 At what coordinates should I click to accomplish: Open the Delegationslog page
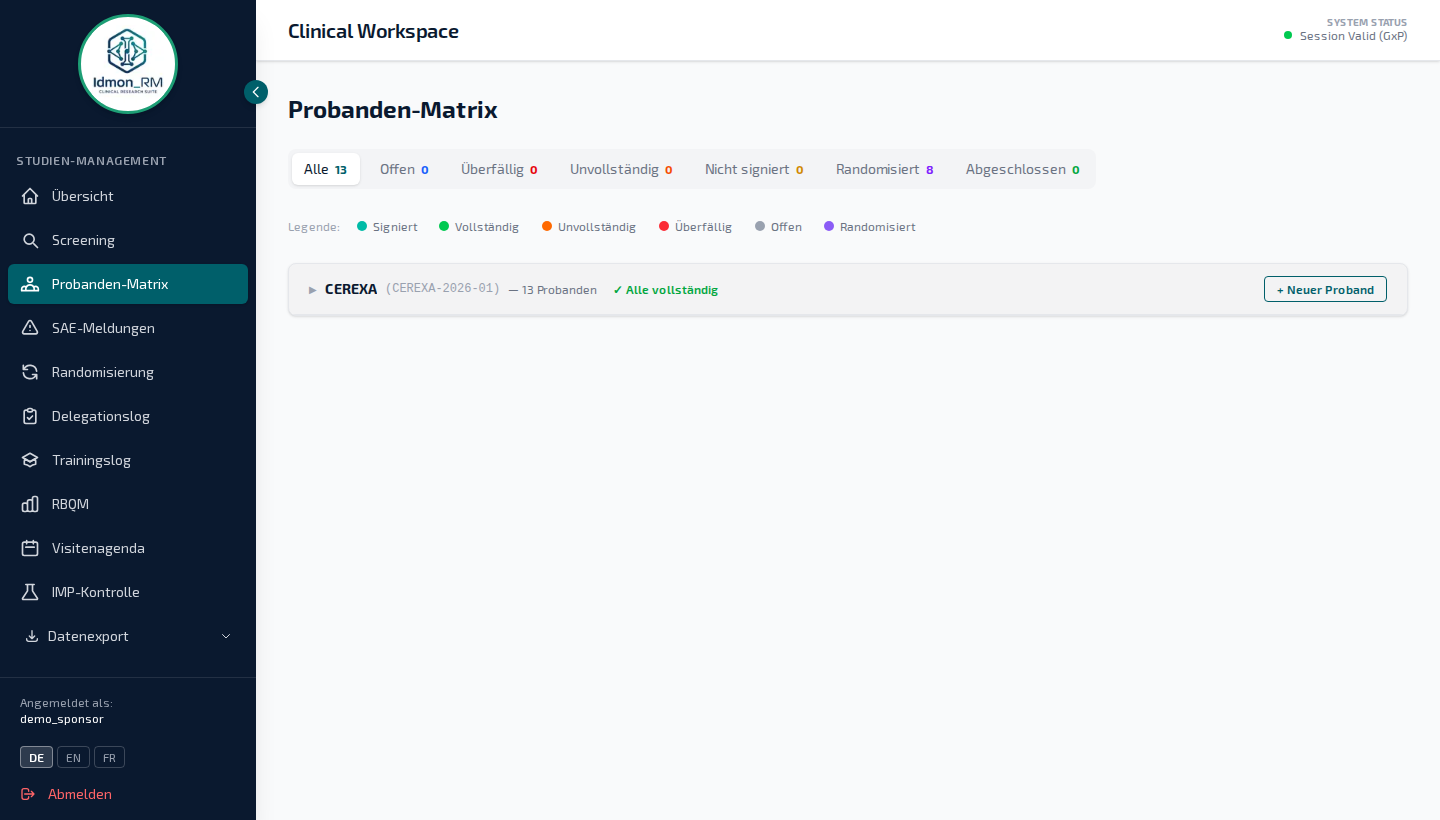click(x=128, y=416)
